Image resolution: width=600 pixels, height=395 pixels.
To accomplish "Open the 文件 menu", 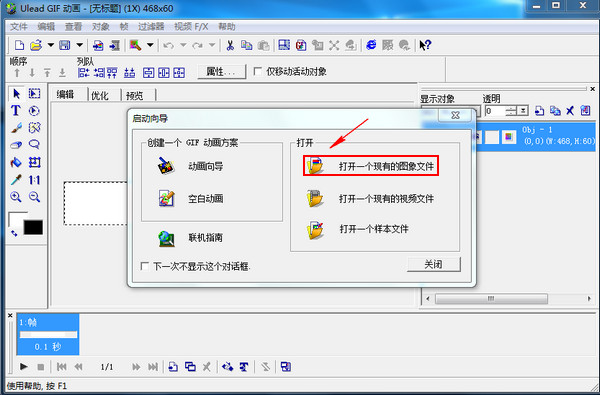I will [x=19, y=27].
